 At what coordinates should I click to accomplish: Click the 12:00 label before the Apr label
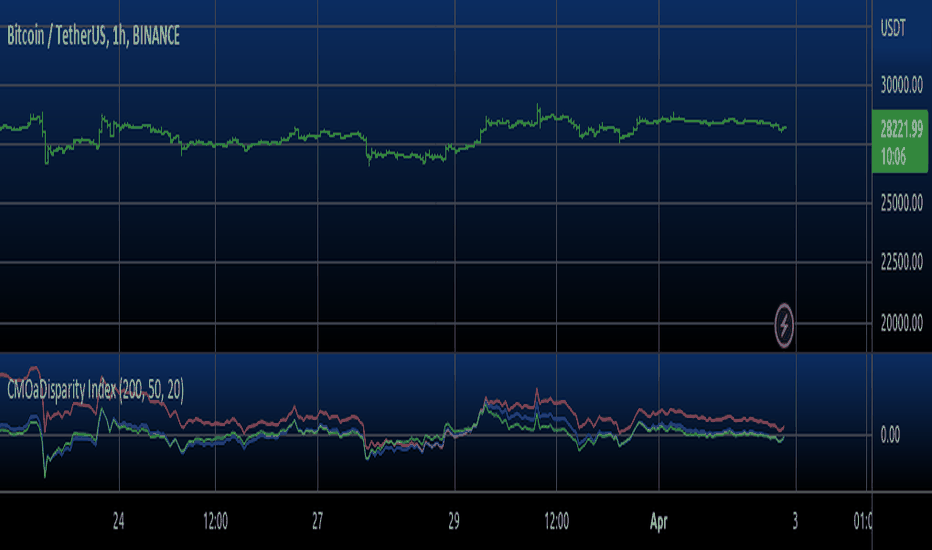click(x=556, y=521)
